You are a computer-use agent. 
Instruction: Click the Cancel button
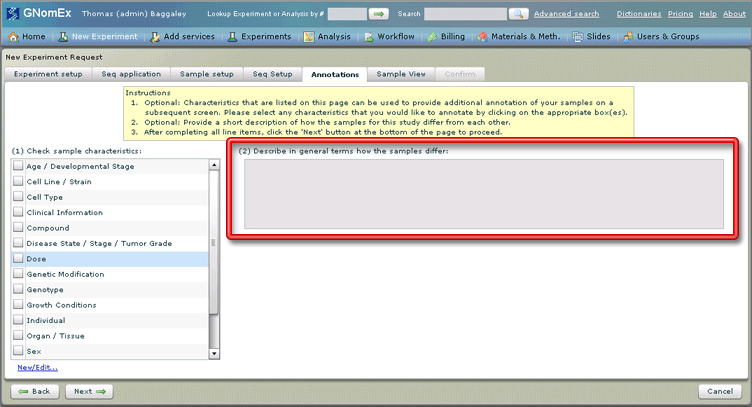point(720,391)
